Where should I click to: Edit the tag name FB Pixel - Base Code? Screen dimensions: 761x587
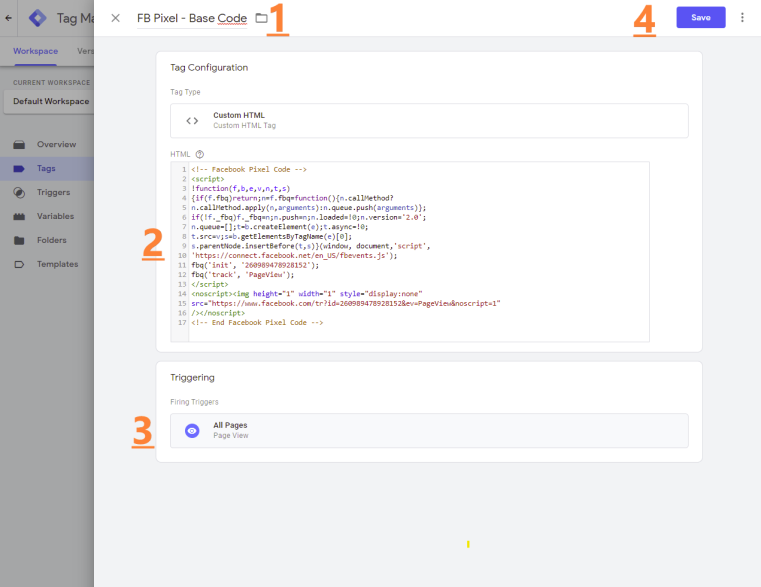pyautogui.click(x=192, y=18)
